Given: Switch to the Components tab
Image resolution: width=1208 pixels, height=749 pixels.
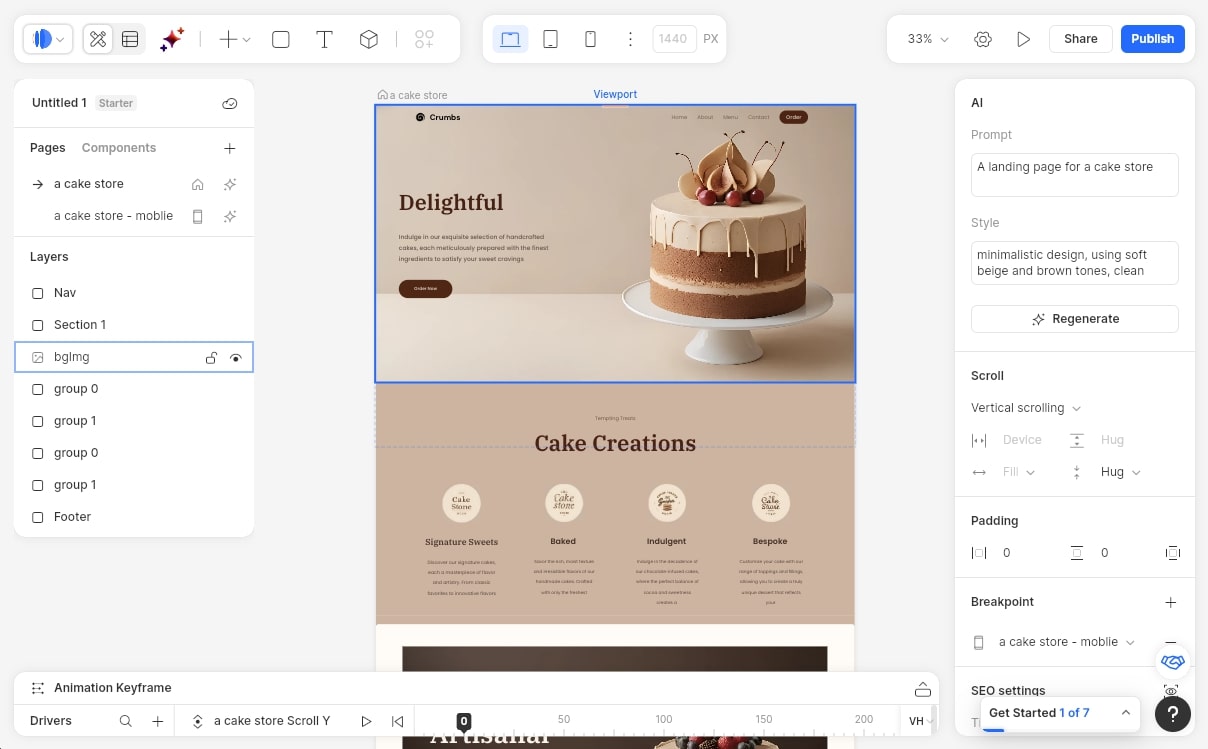Looking at the screenshot, I should click(x=118, y=147).
